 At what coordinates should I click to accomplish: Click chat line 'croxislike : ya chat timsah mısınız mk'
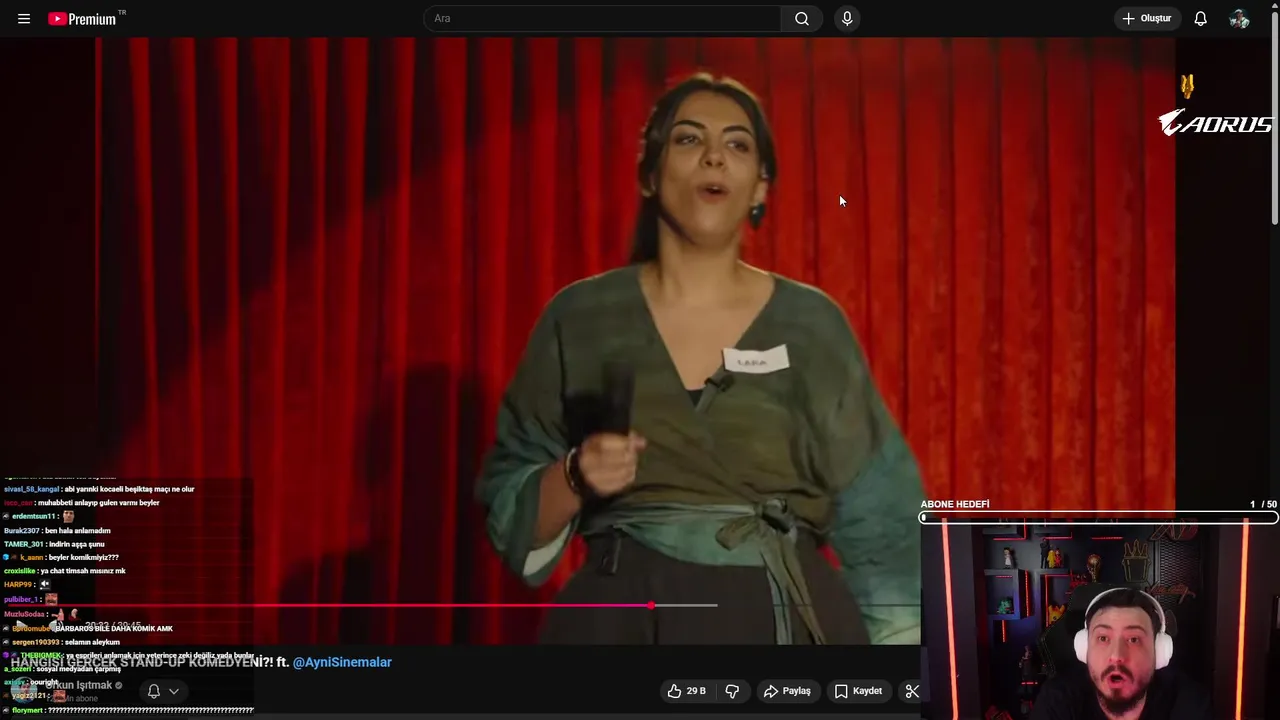pyautogui.click(x=64, y=571)
